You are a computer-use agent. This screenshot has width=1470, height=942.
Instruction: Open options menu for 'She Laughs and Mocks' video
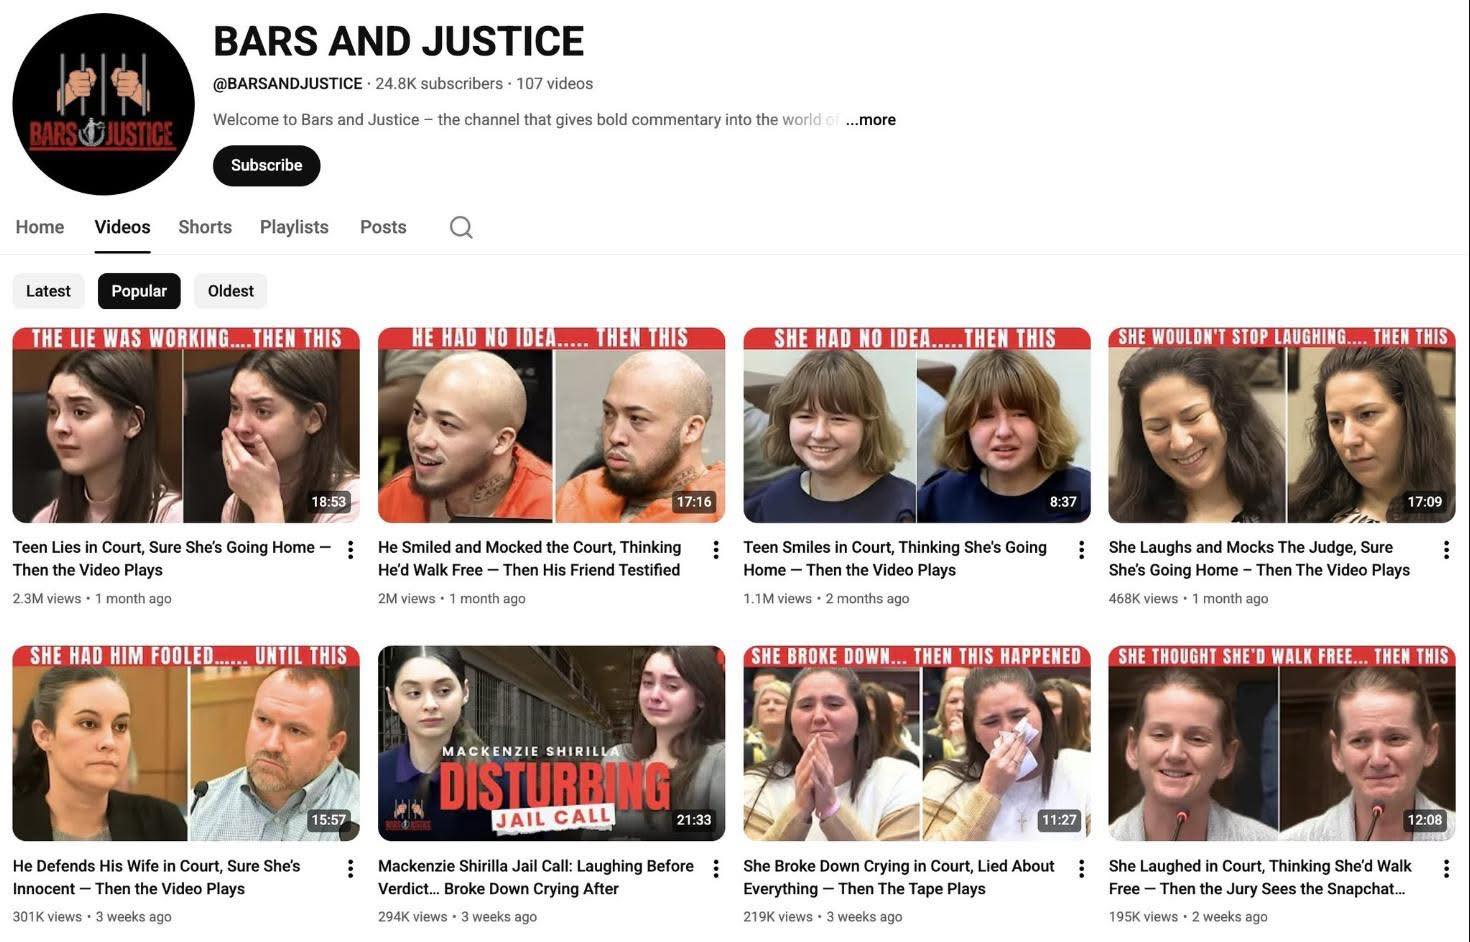pyautogui.click(x=1446, y=550)
